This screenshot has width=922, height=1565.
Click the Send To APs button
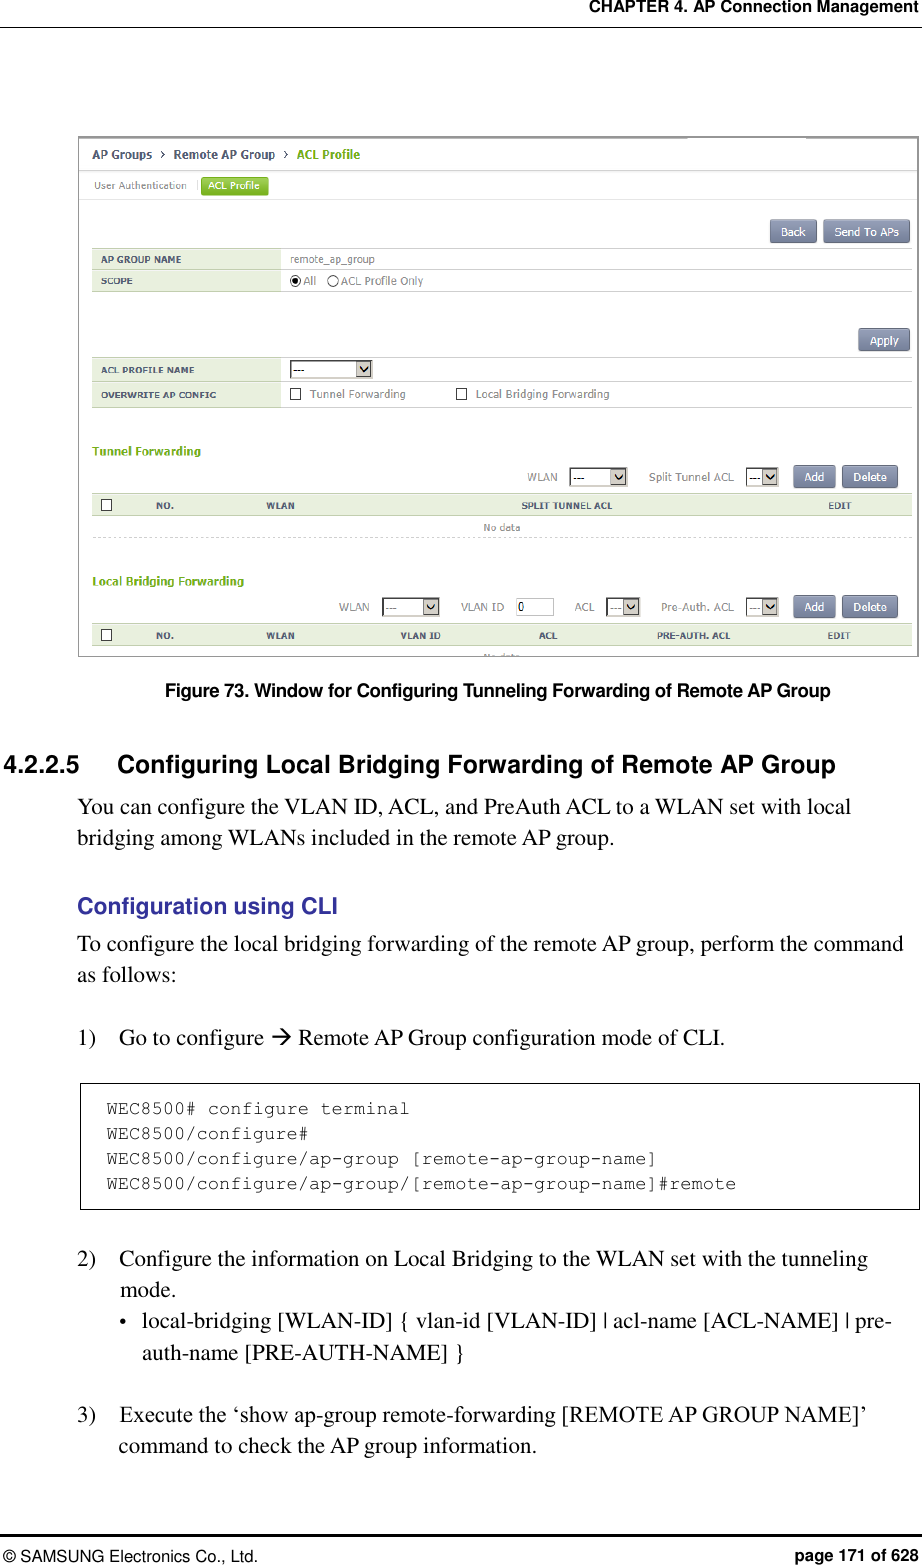pyautogui.click(x=866, y=231)
